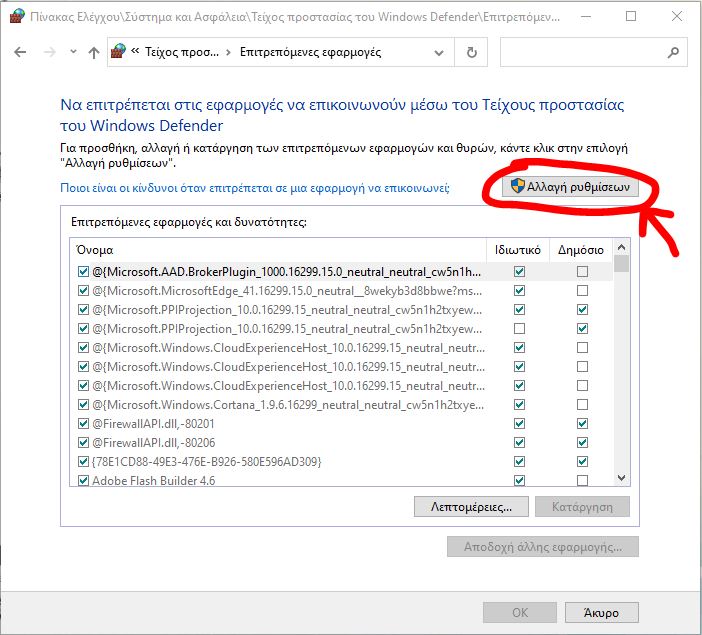The image size is (702, 635).
Task: Click the search magnifier icon
Action: point(673,53)
